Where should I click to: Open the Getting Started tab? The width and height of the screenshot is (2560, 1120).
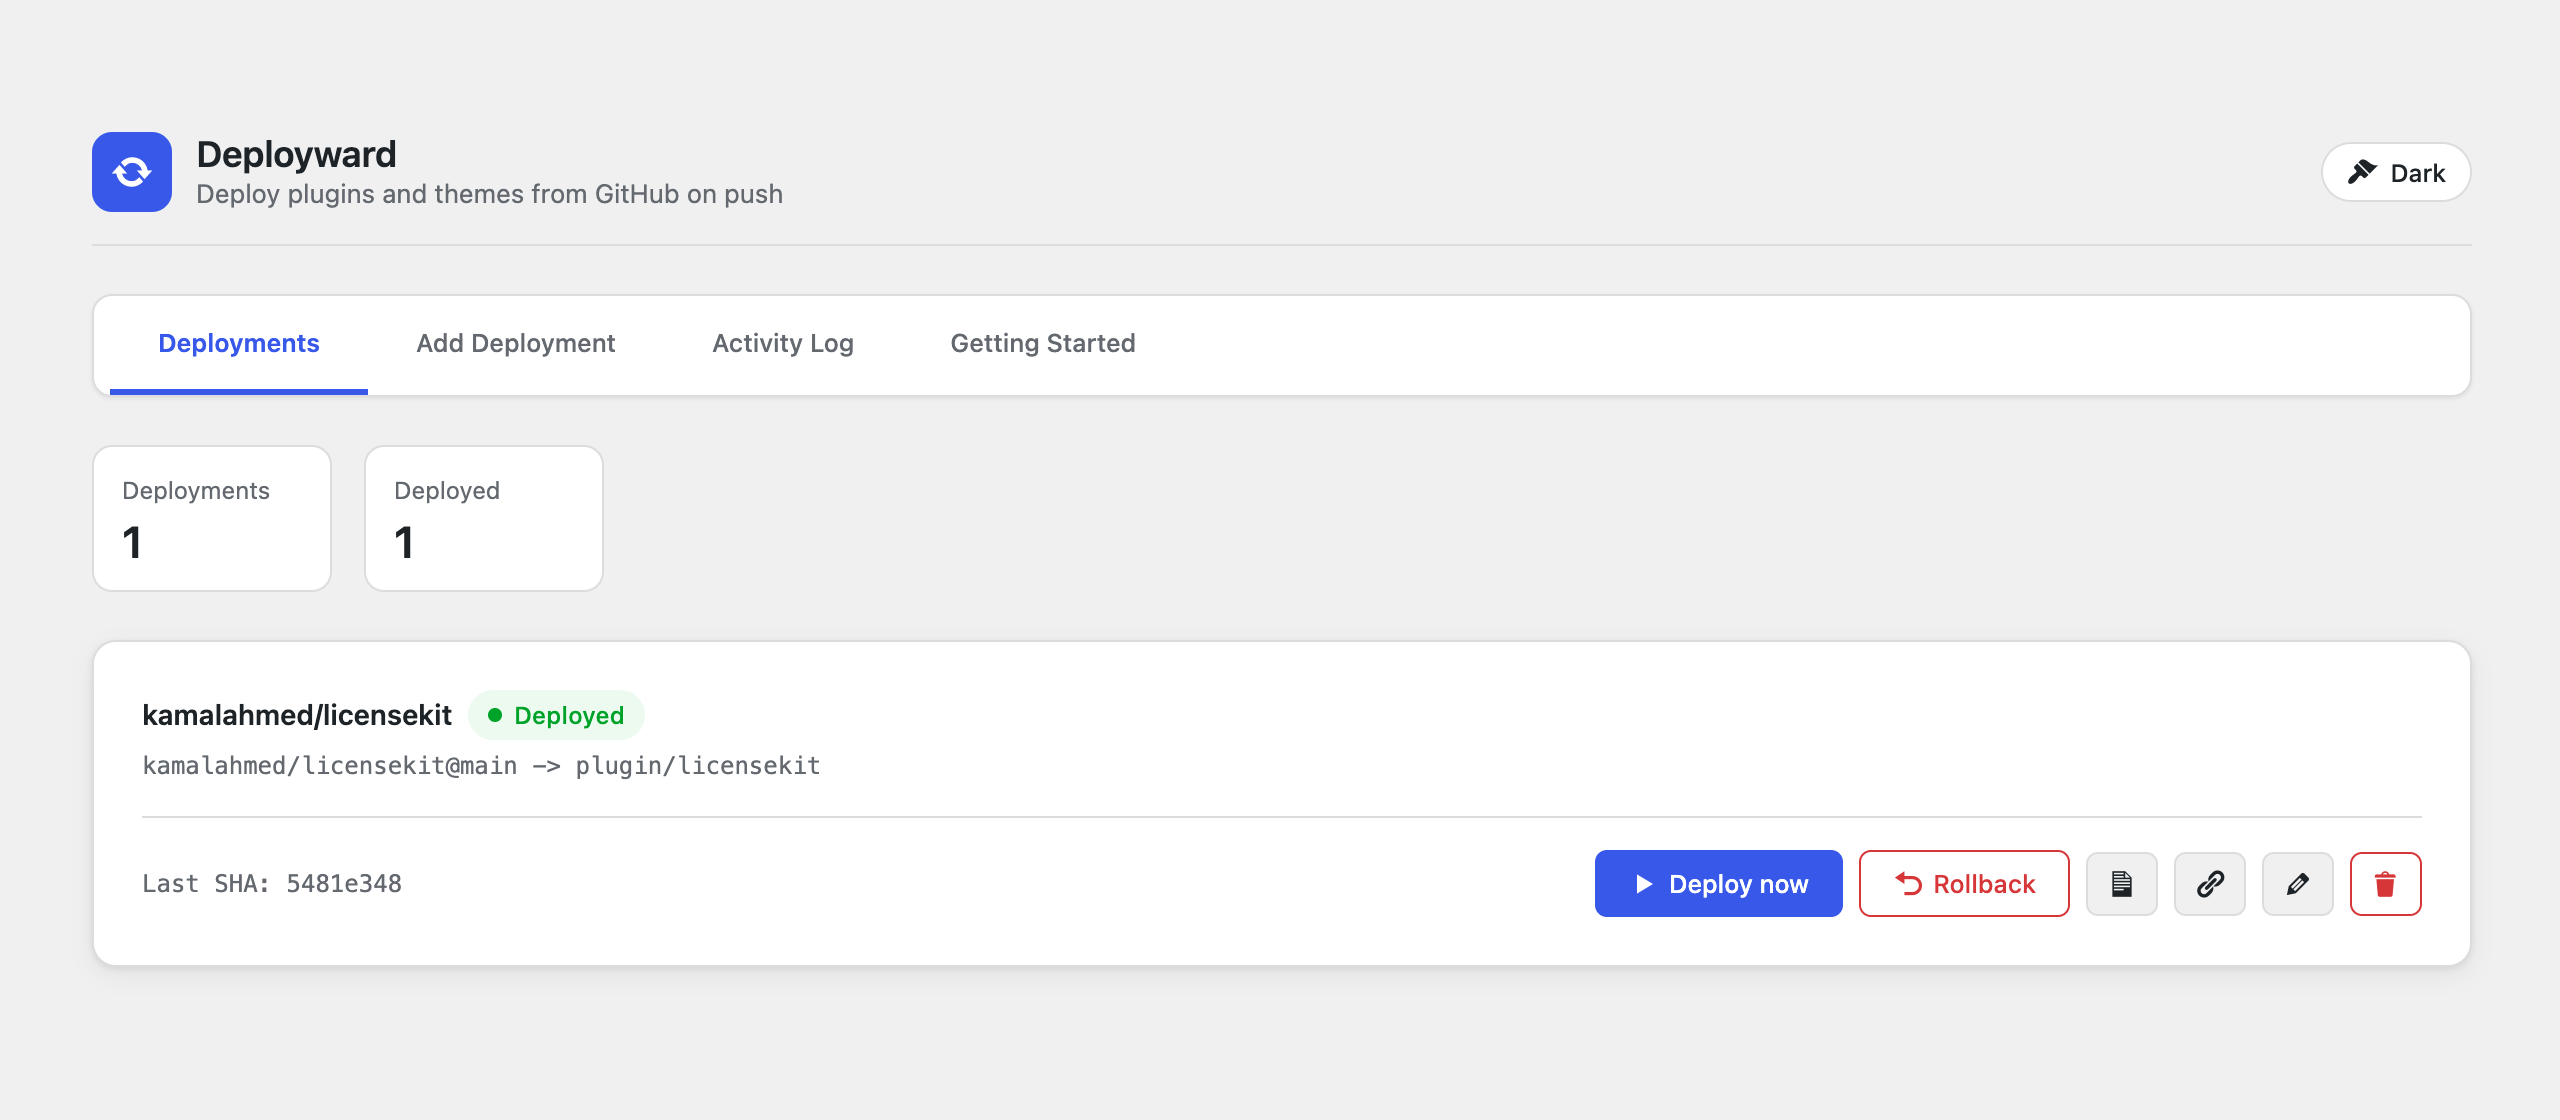pos(1043,343)
